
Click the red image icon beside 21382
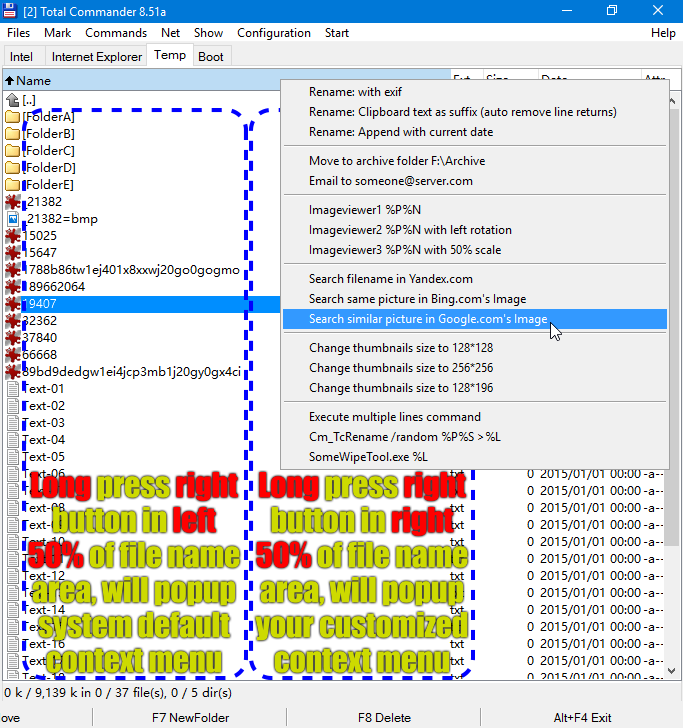click(13, 202)
